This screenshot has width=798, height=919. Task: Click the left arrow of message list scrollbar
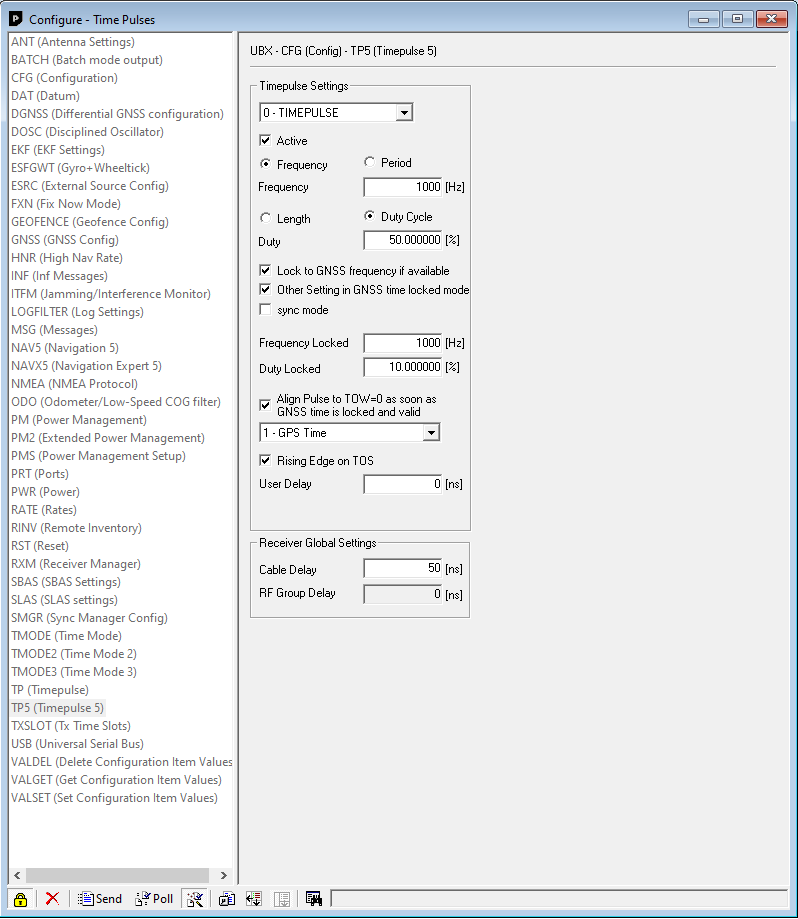(x=17, y=875)
